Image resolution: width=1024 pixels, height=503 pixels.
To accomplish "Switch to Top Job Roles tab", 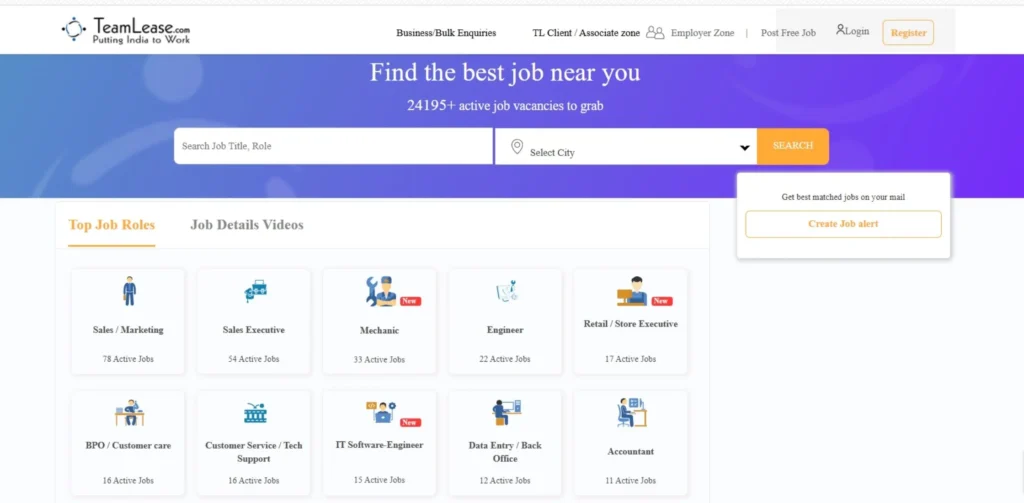I will pyautogui.click(x=112, y=225).
